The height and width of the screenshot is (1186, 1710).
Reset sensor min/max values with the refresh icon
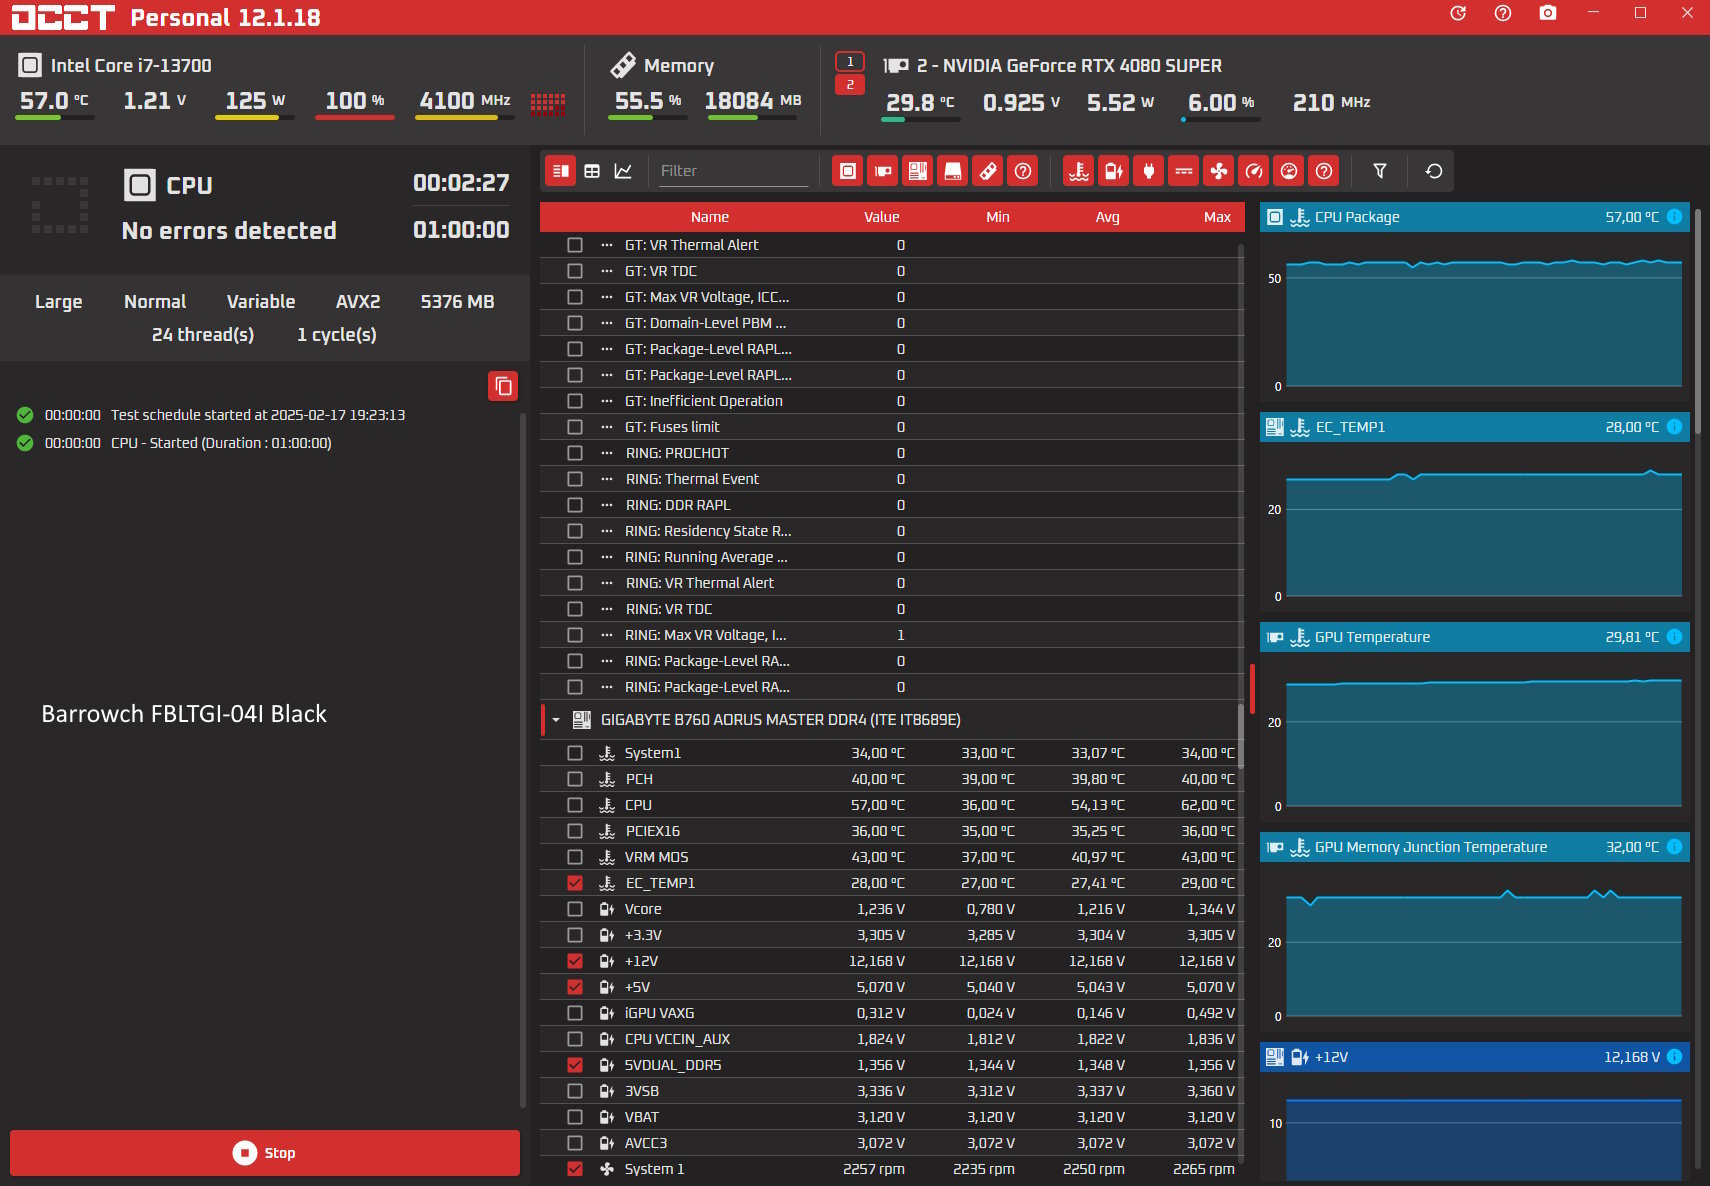(x=1434, y=171)
